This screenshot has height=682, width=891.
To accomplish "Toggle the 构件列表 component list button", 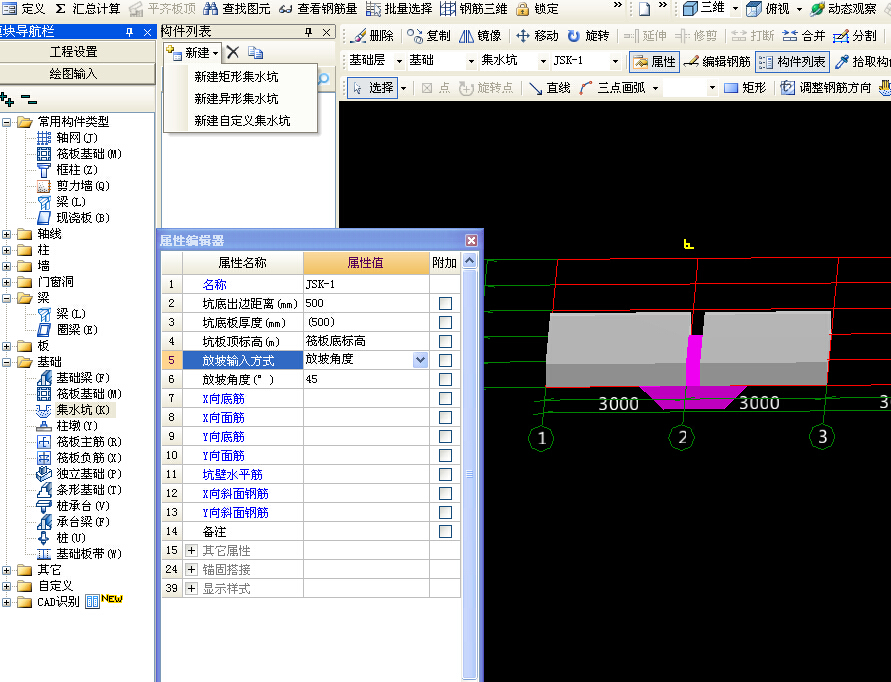I will pos(792,61).
